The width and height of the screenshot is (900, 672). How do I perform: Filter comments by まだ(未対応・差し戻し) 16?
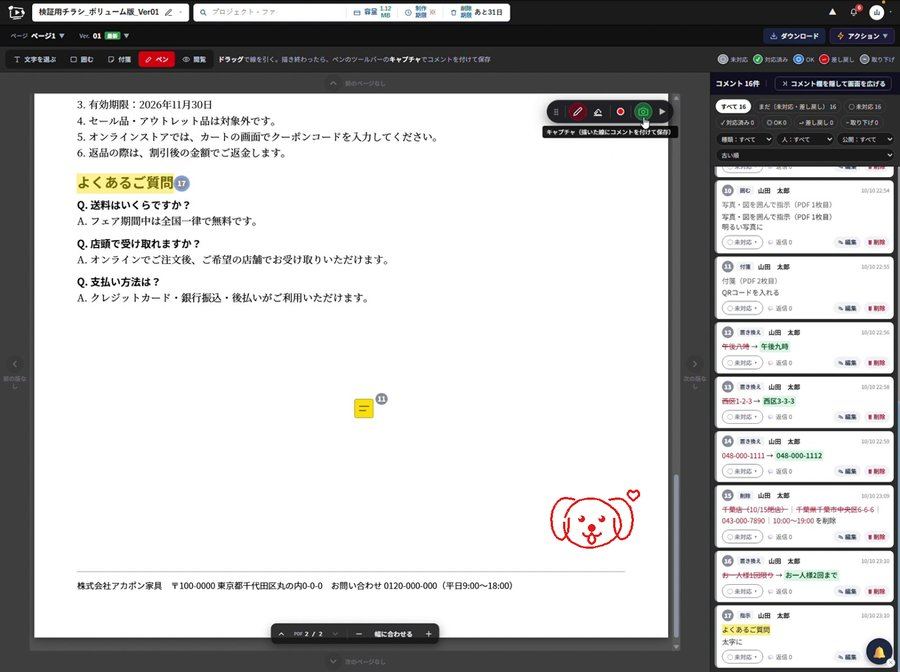797,107
